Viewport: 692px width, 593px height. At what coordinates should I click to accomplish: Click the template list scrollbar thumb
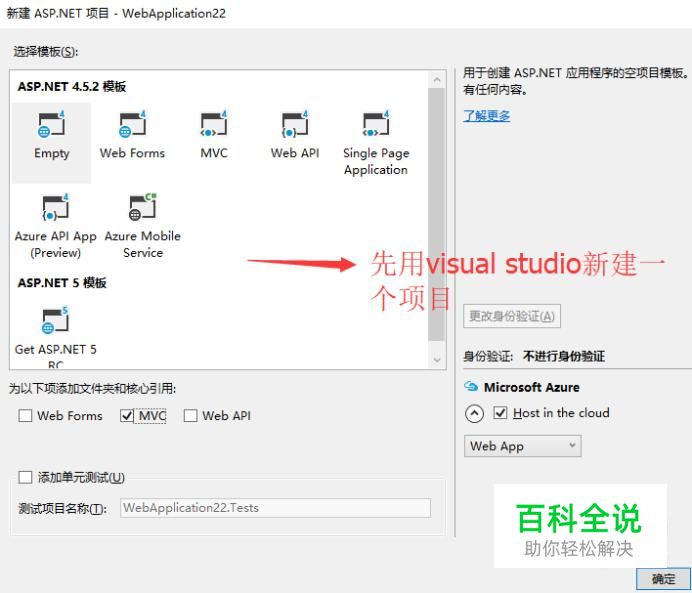[x=436, y=214]
